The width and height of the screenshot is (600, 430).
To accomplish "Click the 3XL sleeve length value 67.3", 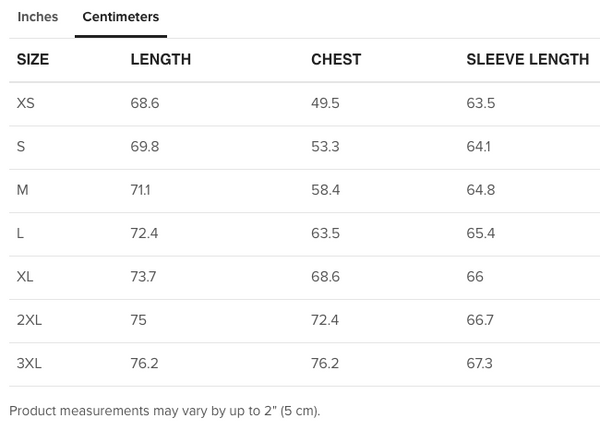I will tap(480, 364).
